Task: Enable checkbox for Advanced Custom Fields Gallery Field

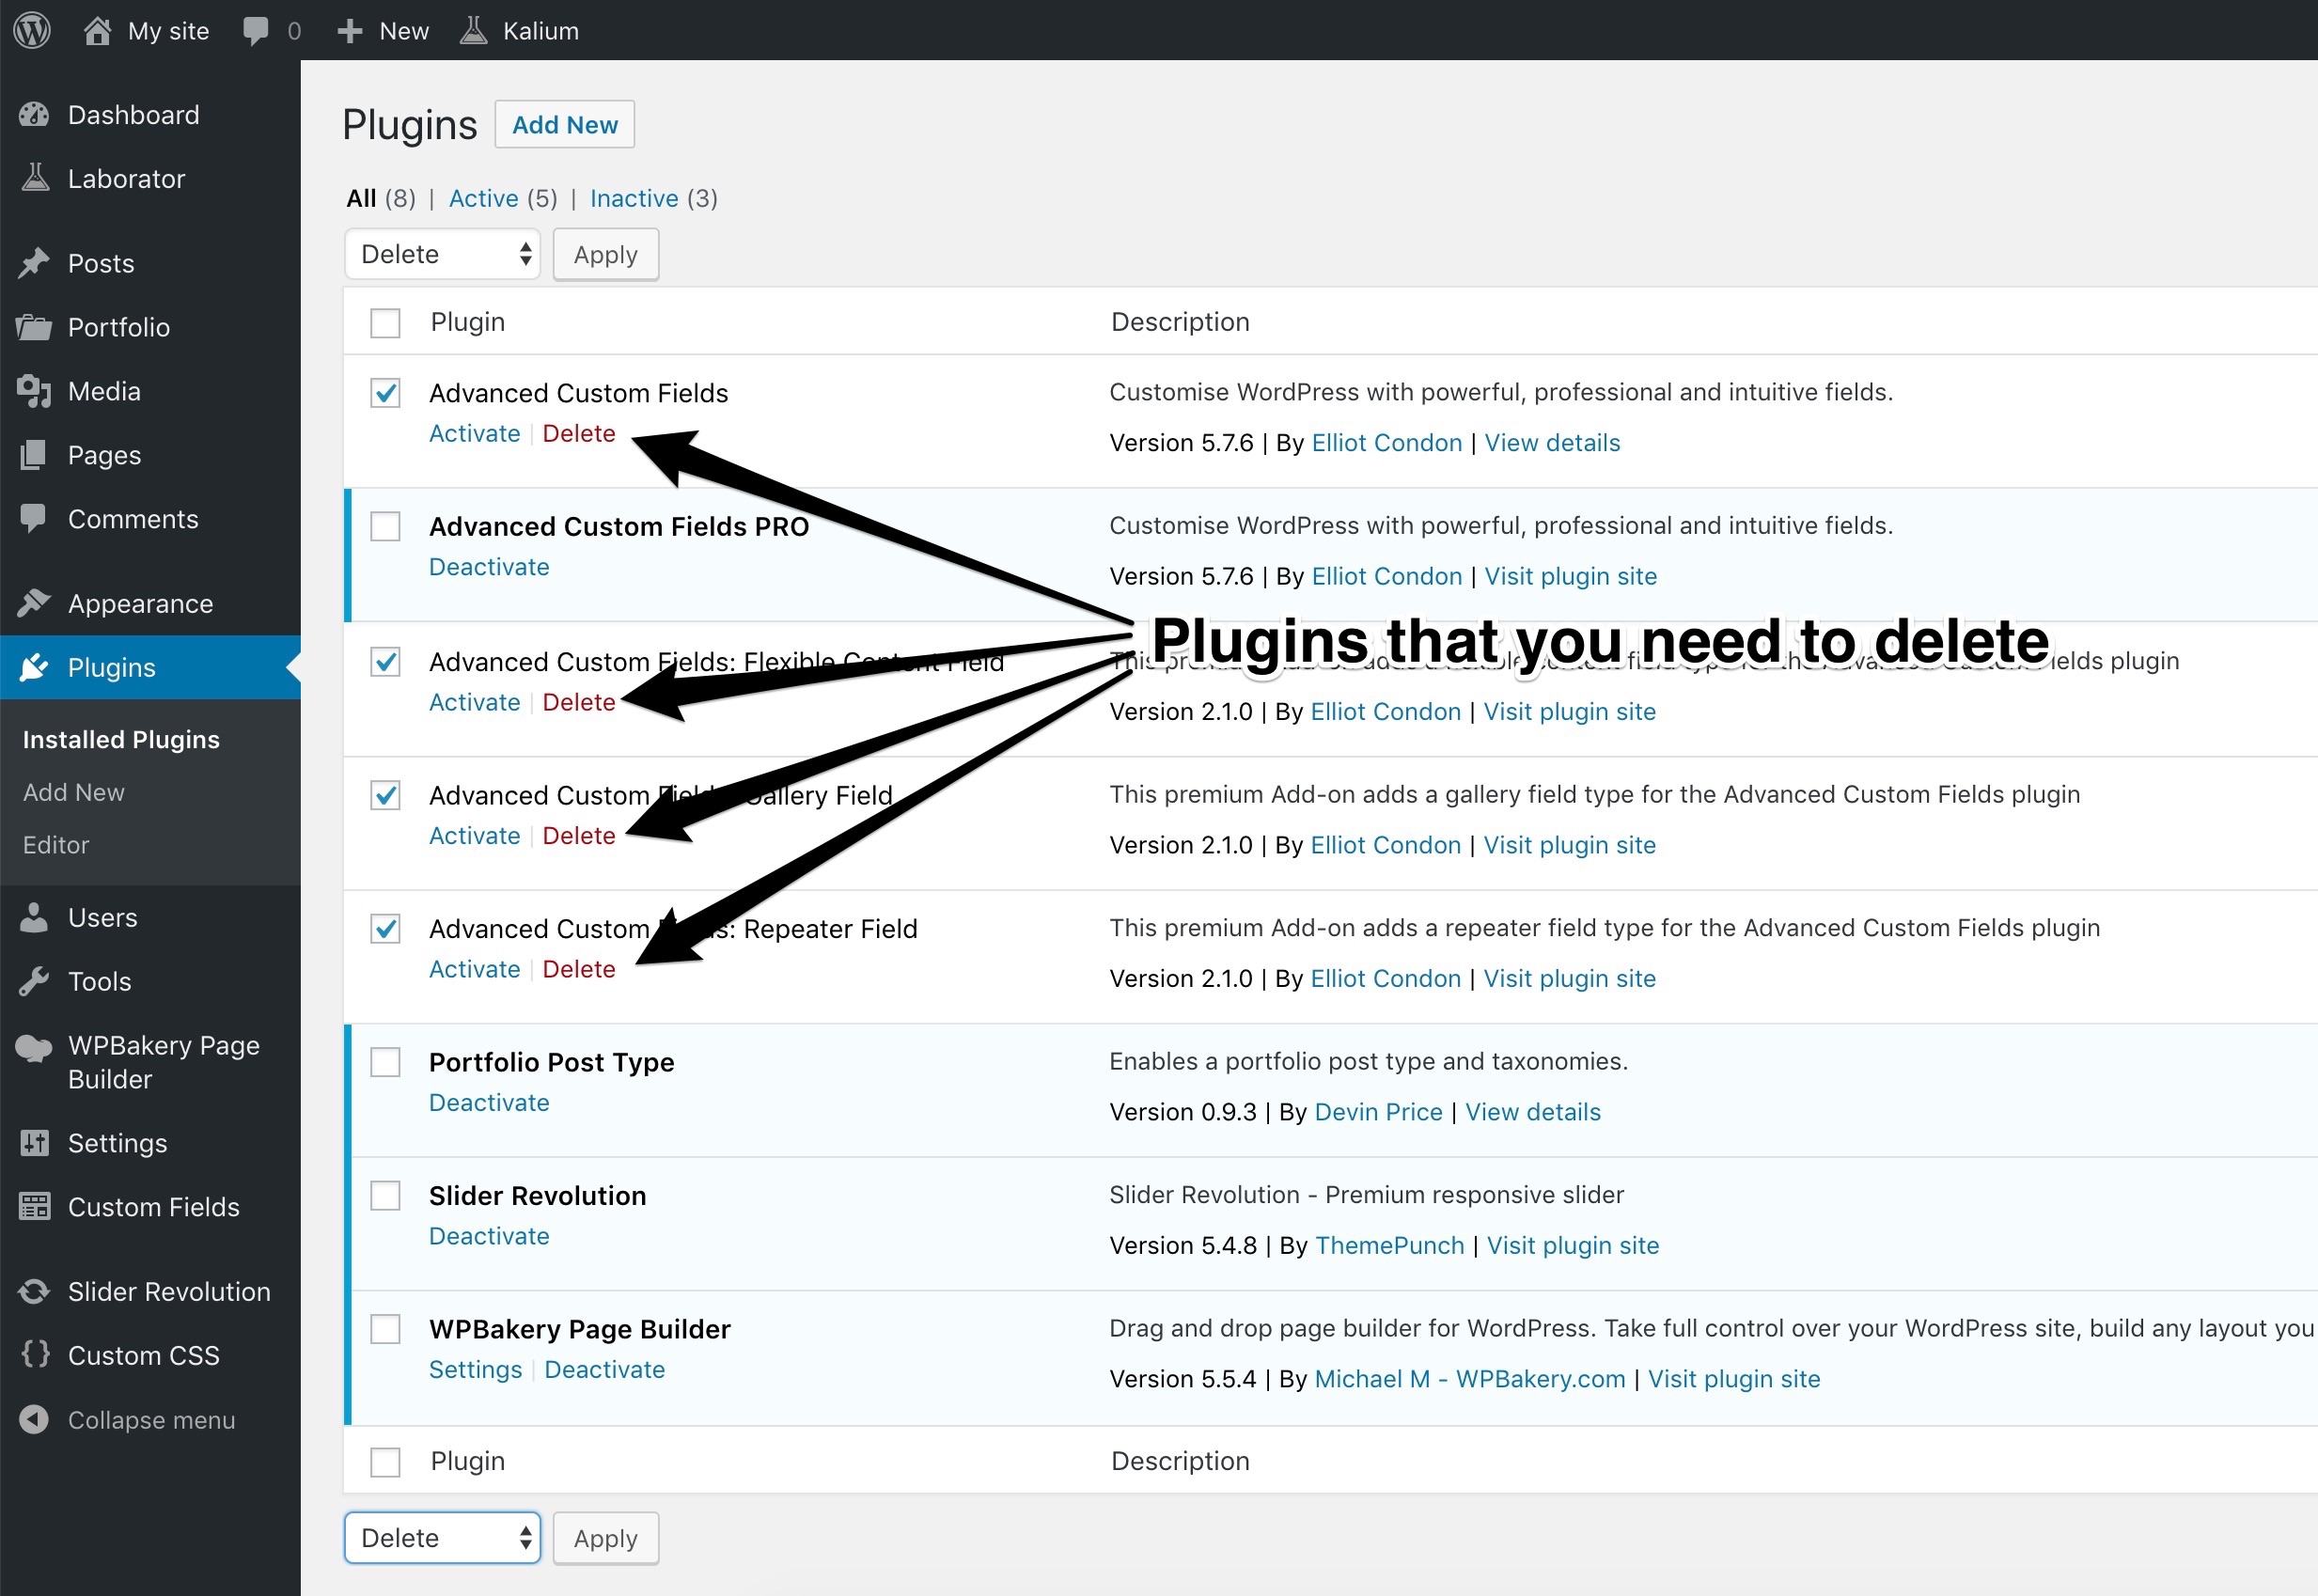Action: [385, 794]
